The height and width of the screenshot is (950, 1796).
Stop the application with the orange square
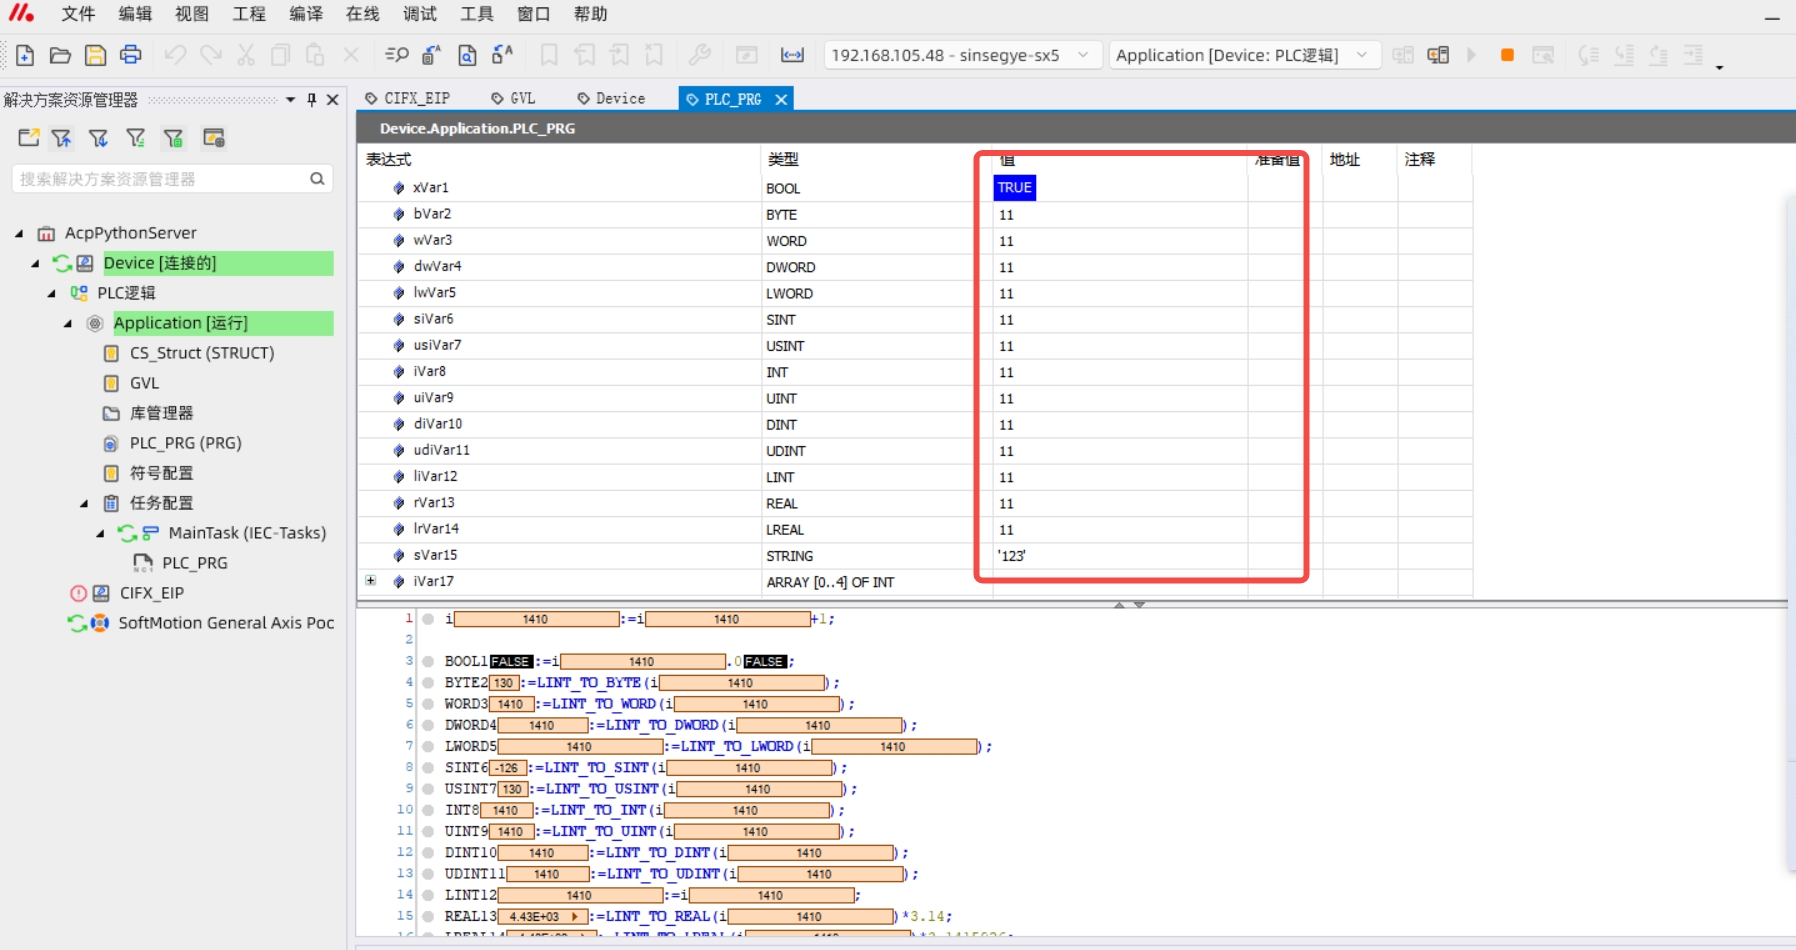(1507, 55)
